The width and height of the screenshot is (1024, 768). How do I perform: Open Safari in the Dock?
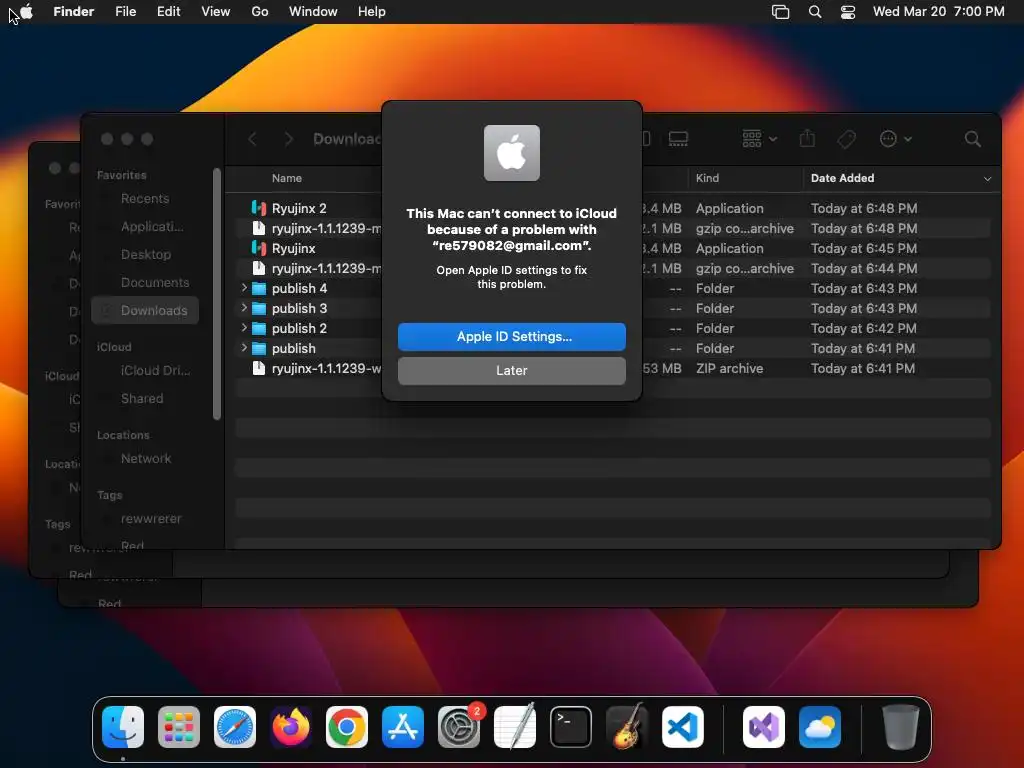(x=235, y=727)
